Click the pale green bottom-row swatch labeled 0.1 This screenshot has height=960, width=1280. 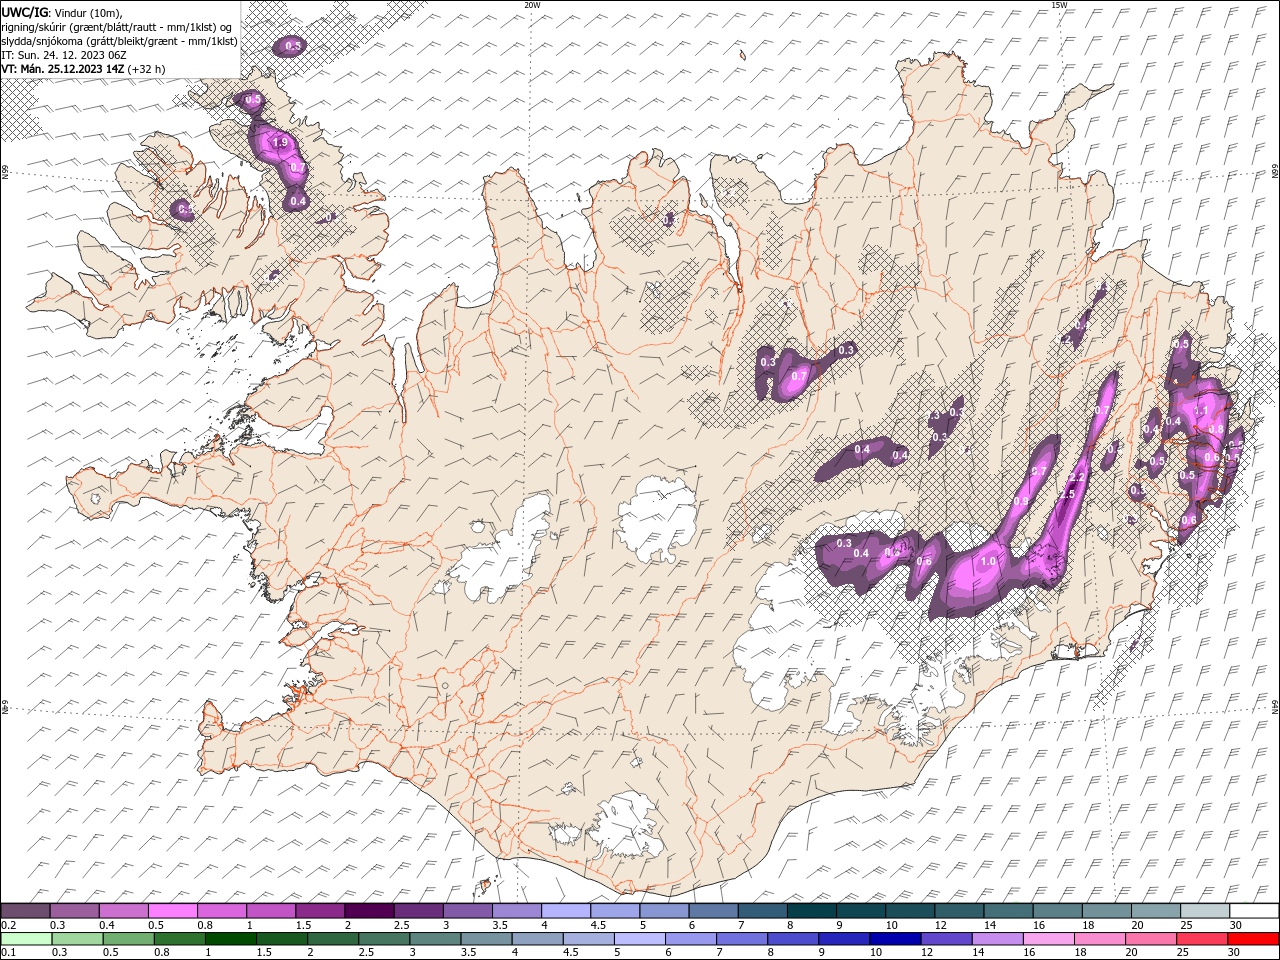(x=26, y=939)
